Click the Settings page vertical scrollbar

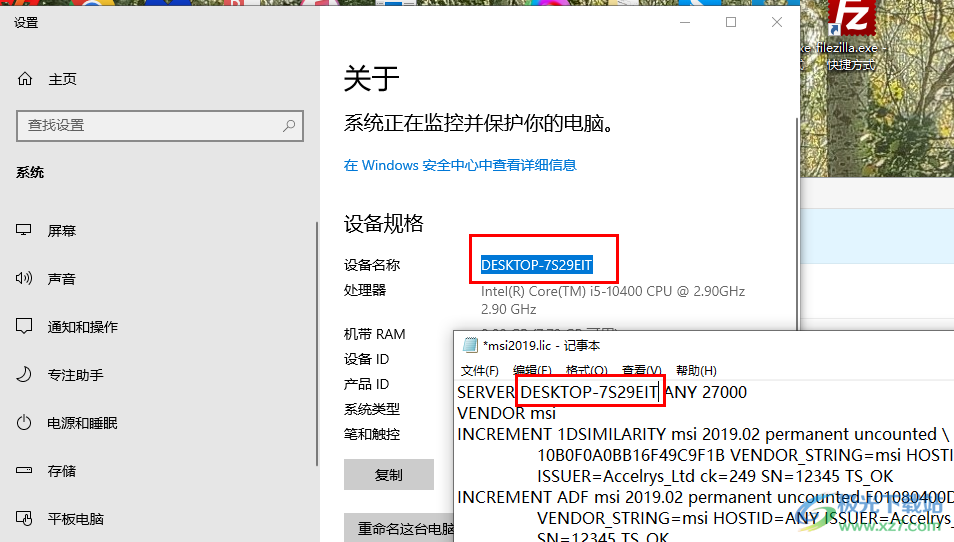point(796,224)
